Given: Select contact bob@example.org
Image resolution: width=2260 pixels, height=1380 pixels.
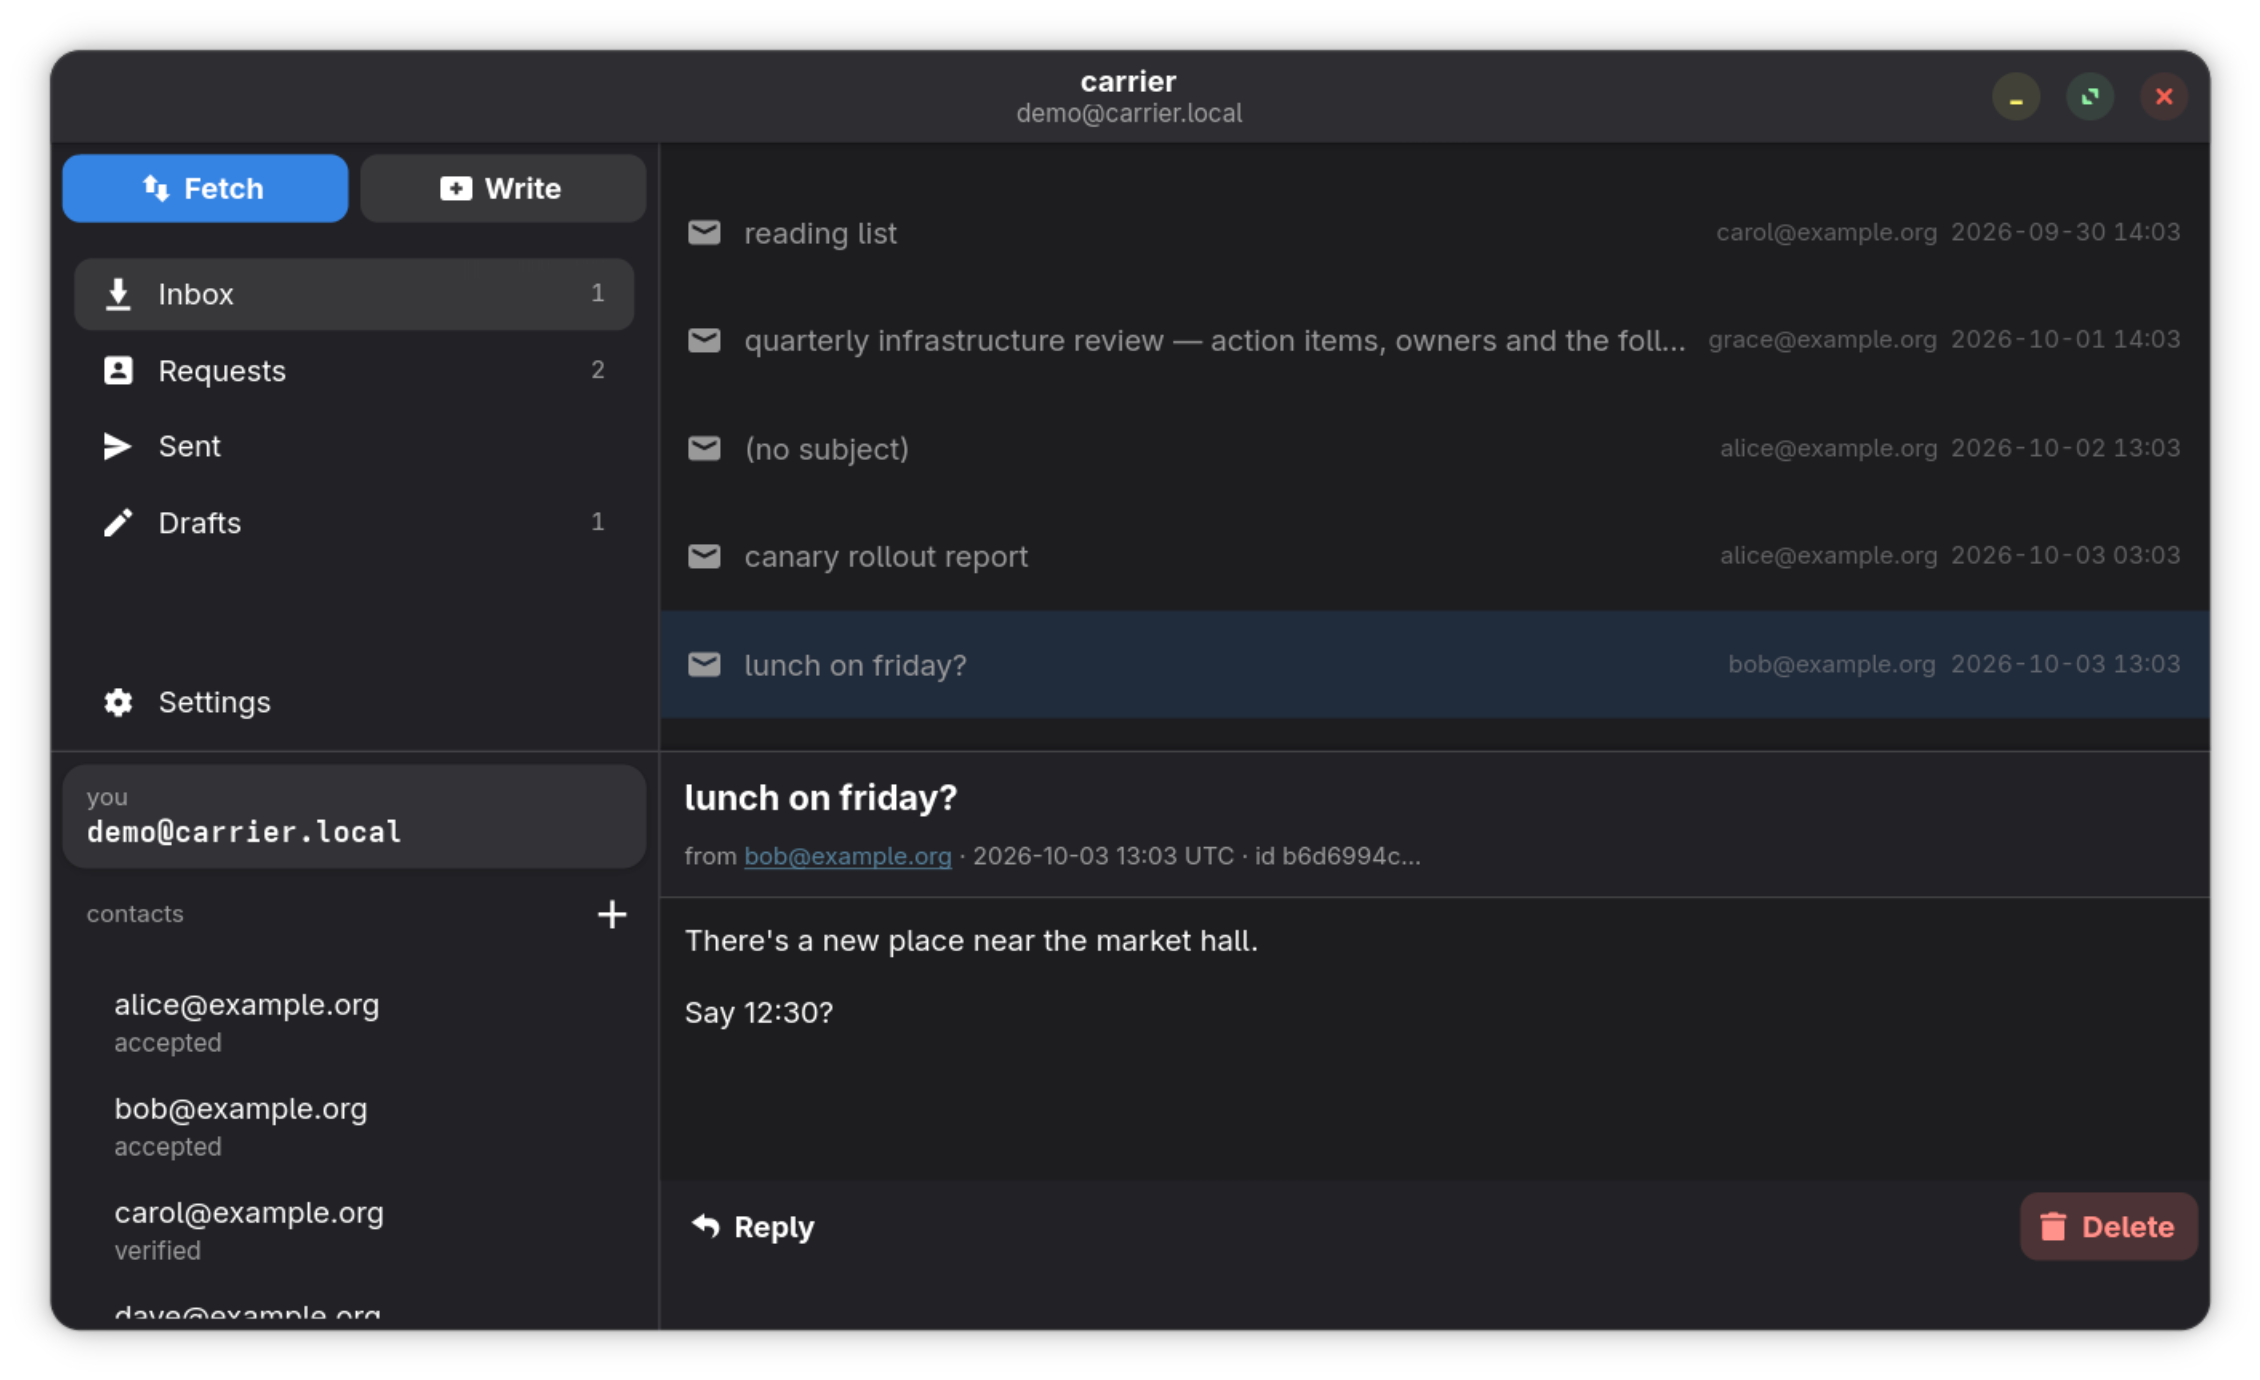Looking at the screenshot, I should [x=354, y=1126].
